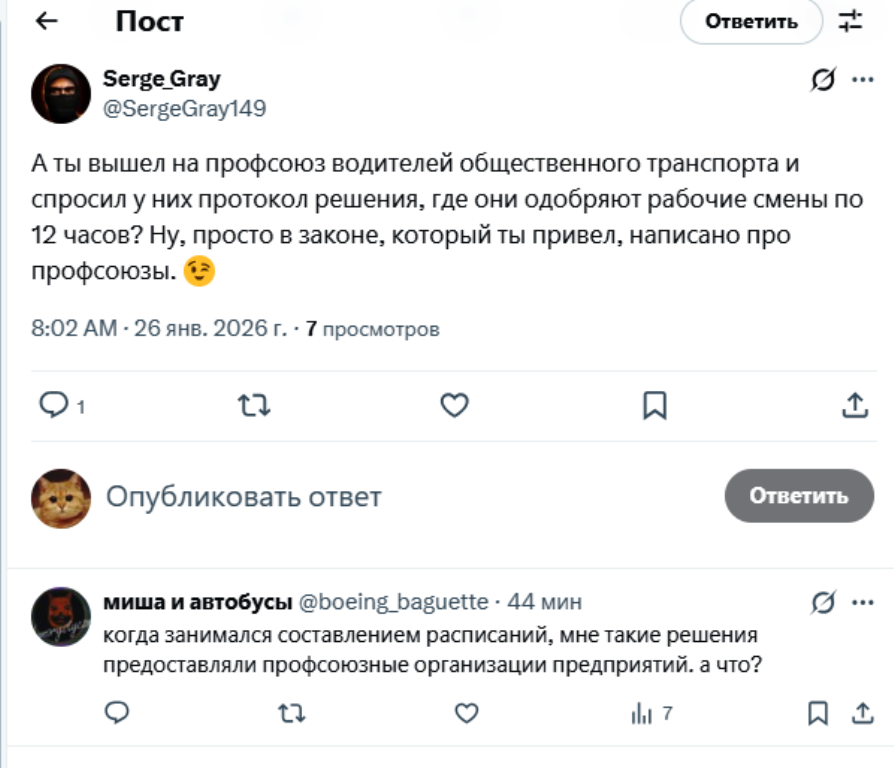Click the back arrow icon

(47, 21)
